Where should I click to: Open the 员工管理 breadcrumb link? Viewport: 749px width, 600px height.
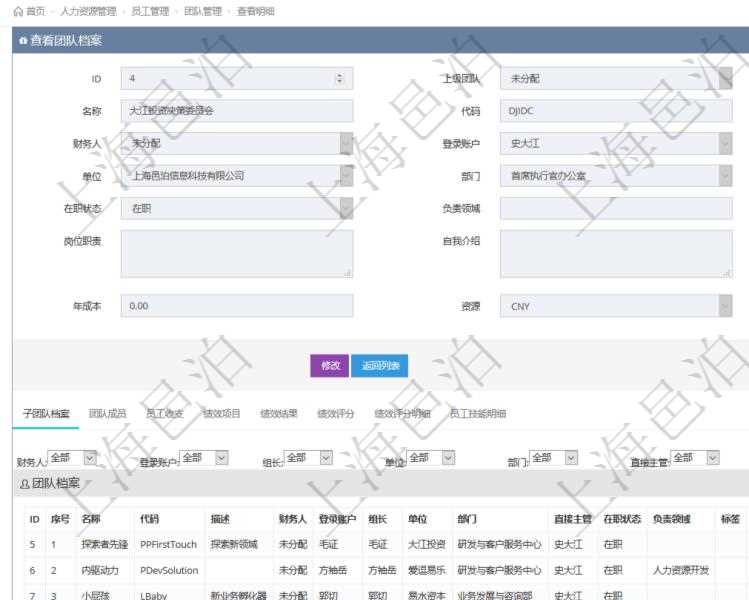coord(150,11)
